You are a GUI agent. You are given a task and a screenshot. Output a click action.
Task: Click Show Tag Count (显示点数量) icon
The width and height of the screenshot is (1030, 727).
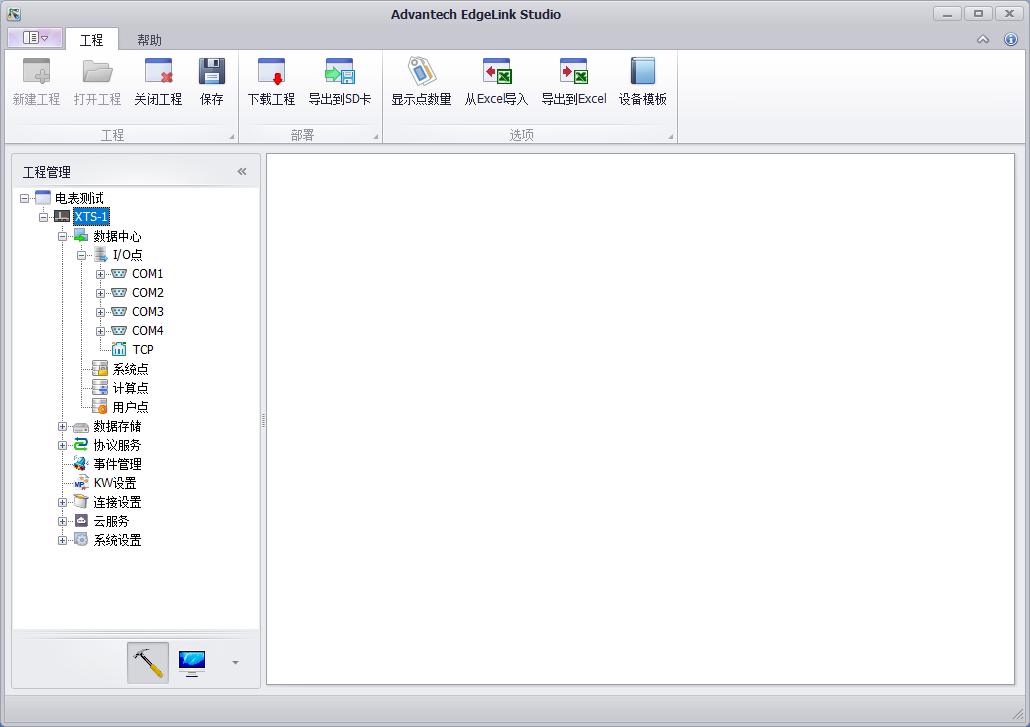(421, 73)
